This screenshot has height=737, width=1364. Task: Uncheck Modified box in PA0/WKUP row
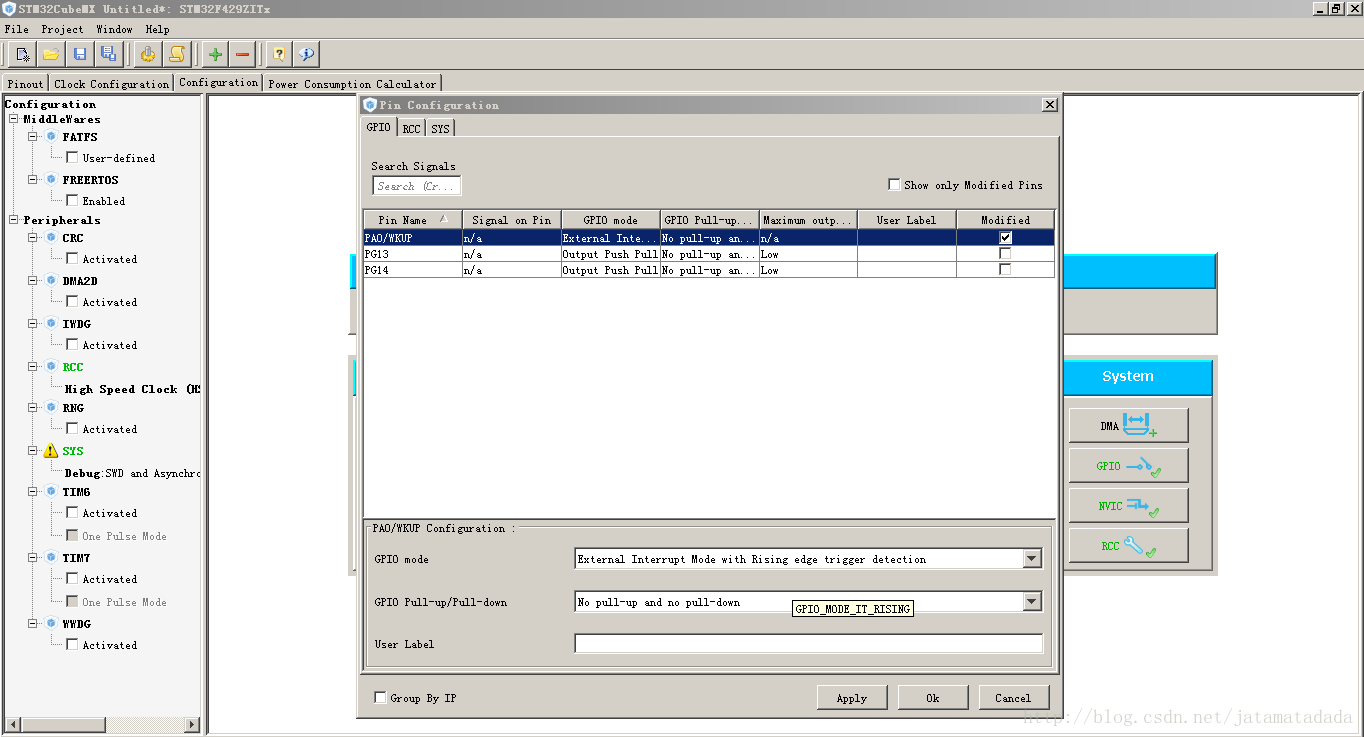[1005, 237]
